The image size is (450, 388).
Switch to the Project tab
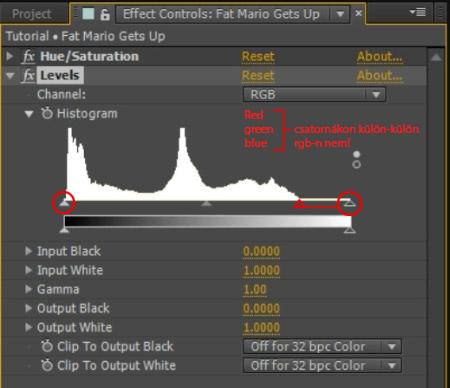click(31, 14)
